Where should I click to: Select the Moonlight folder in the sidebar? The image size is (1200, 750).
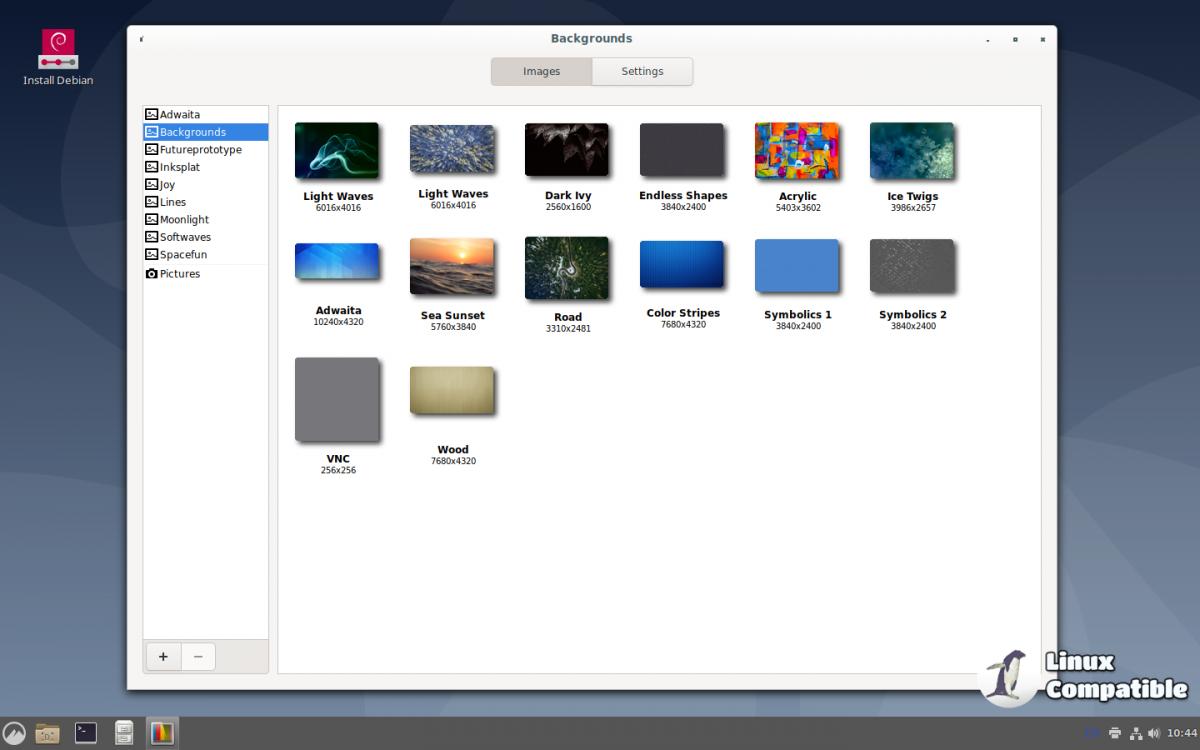[x=184, y=220]
